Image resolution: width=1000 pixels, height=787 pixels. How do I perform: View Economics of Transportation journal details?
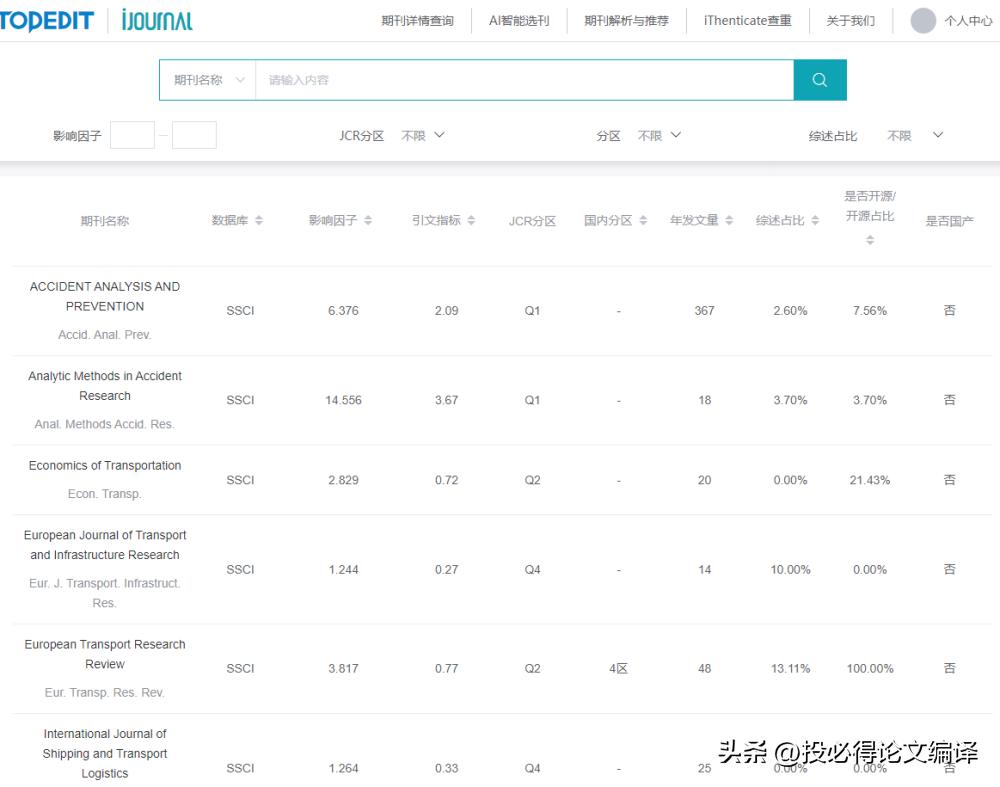pyautogui.click(x=104, y=465)
